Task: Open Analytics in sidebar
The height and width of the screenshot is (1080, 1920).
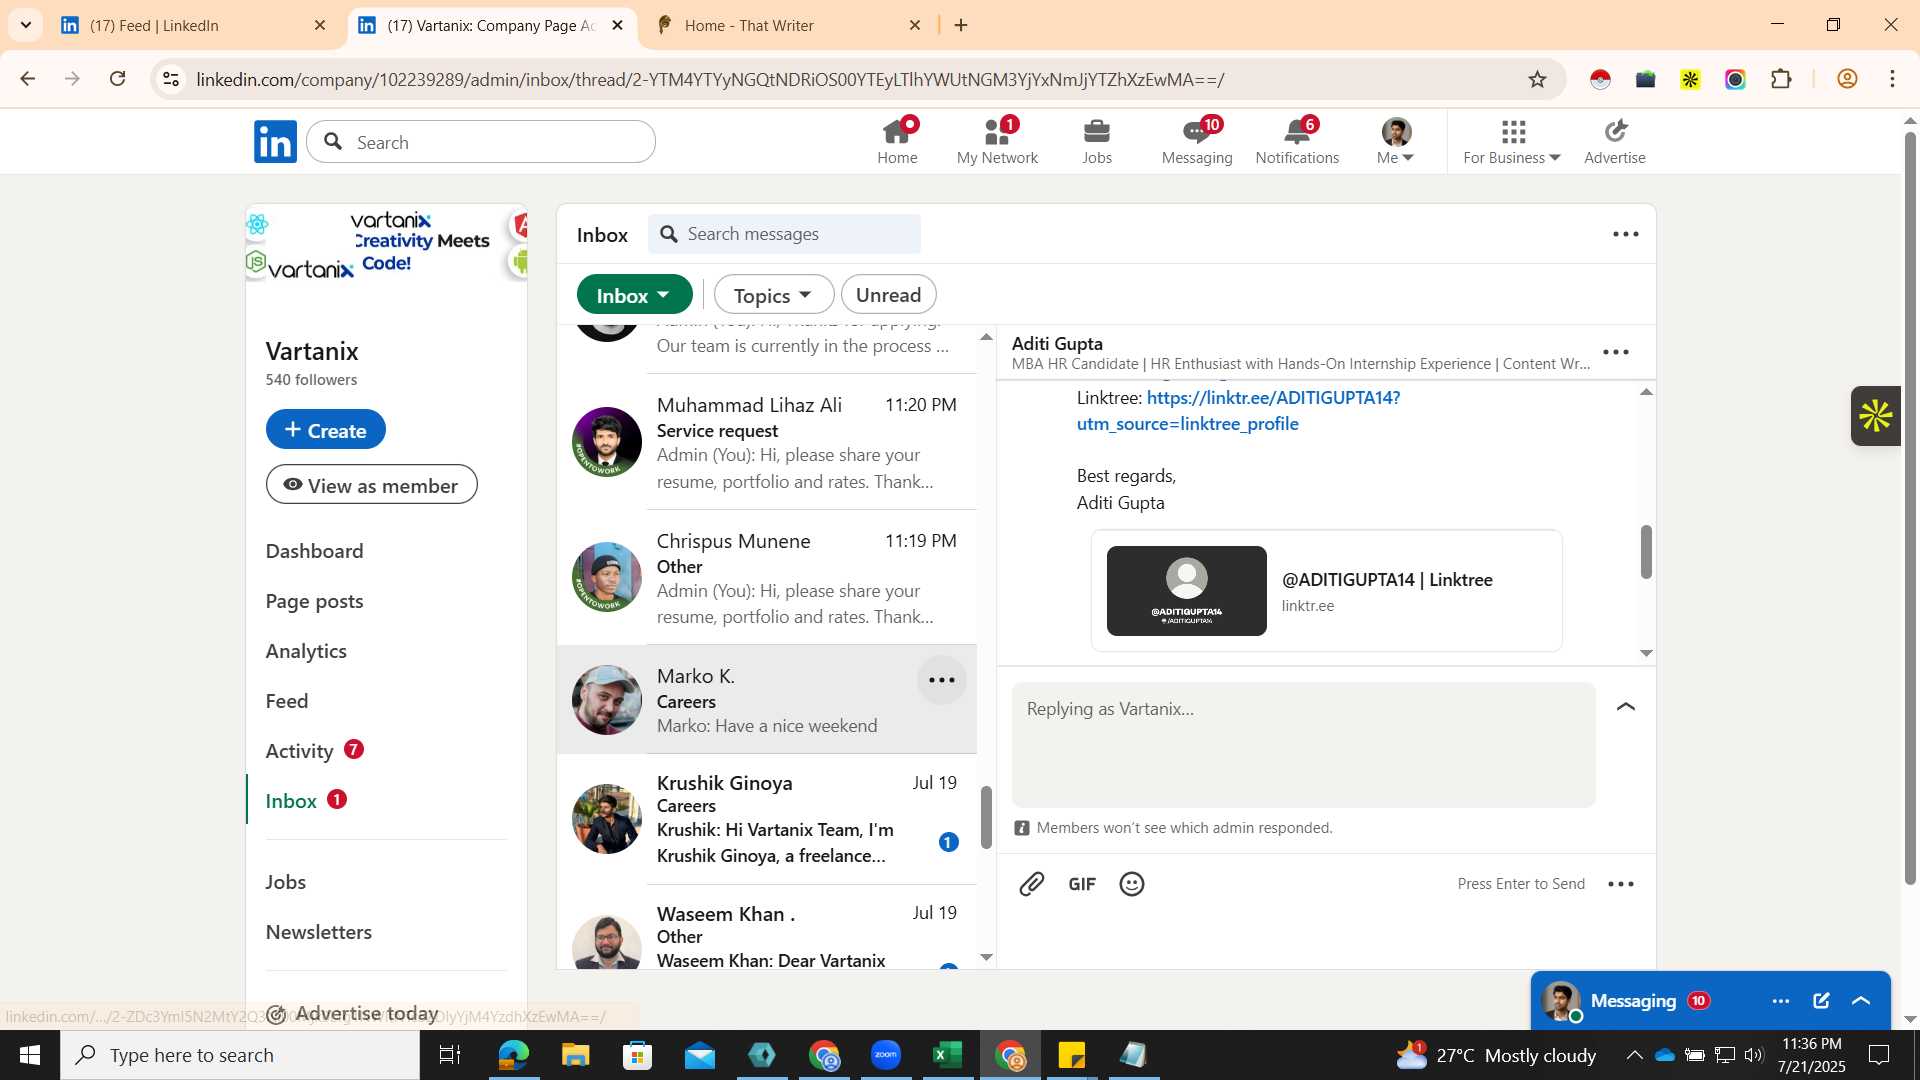Action: point(306,651)
